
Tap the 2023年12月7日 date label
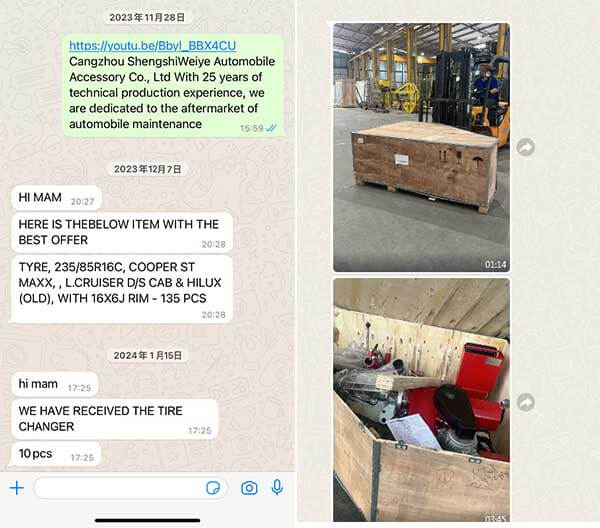pyautogui.click(x=148, y=169)
